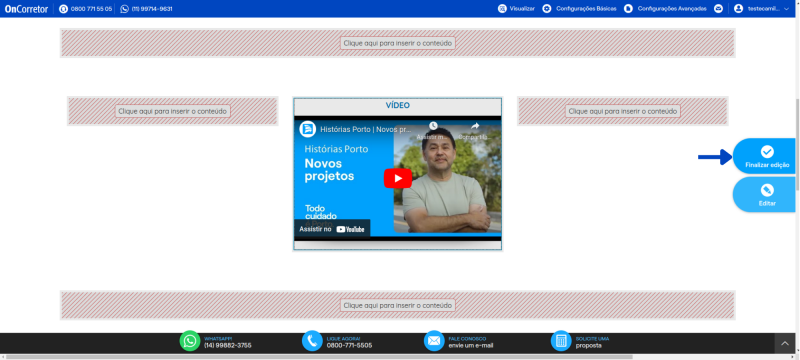Click the footer calculator icon
Screen dimensions: 800x360
[561, 341]
